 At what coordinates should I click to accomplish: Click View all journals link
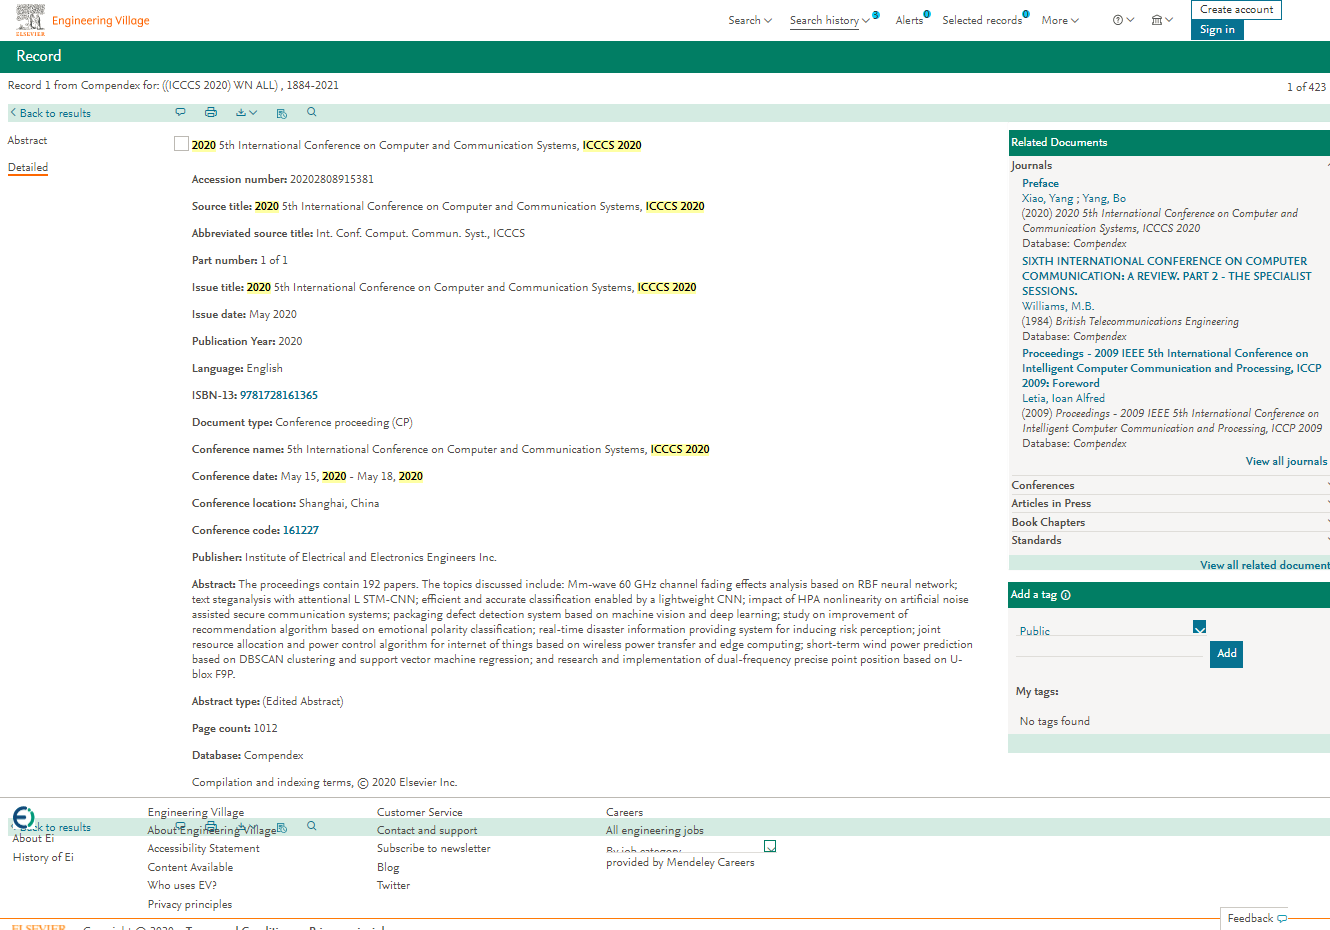coord(1286,461)
